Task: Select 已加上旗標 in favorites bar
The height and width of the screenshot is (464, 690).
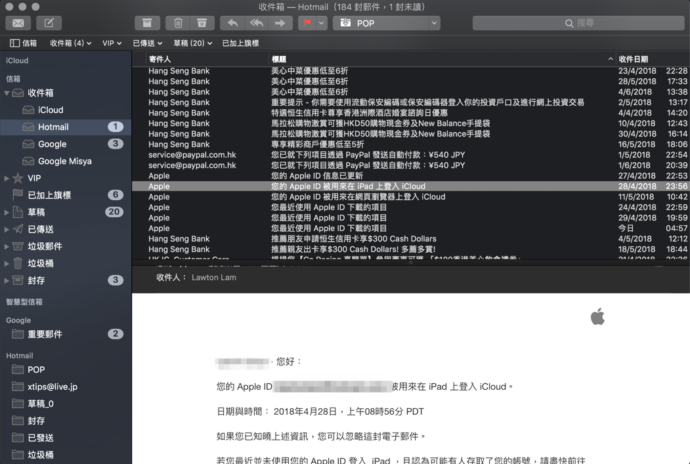Action: click(x=240, y=43)
